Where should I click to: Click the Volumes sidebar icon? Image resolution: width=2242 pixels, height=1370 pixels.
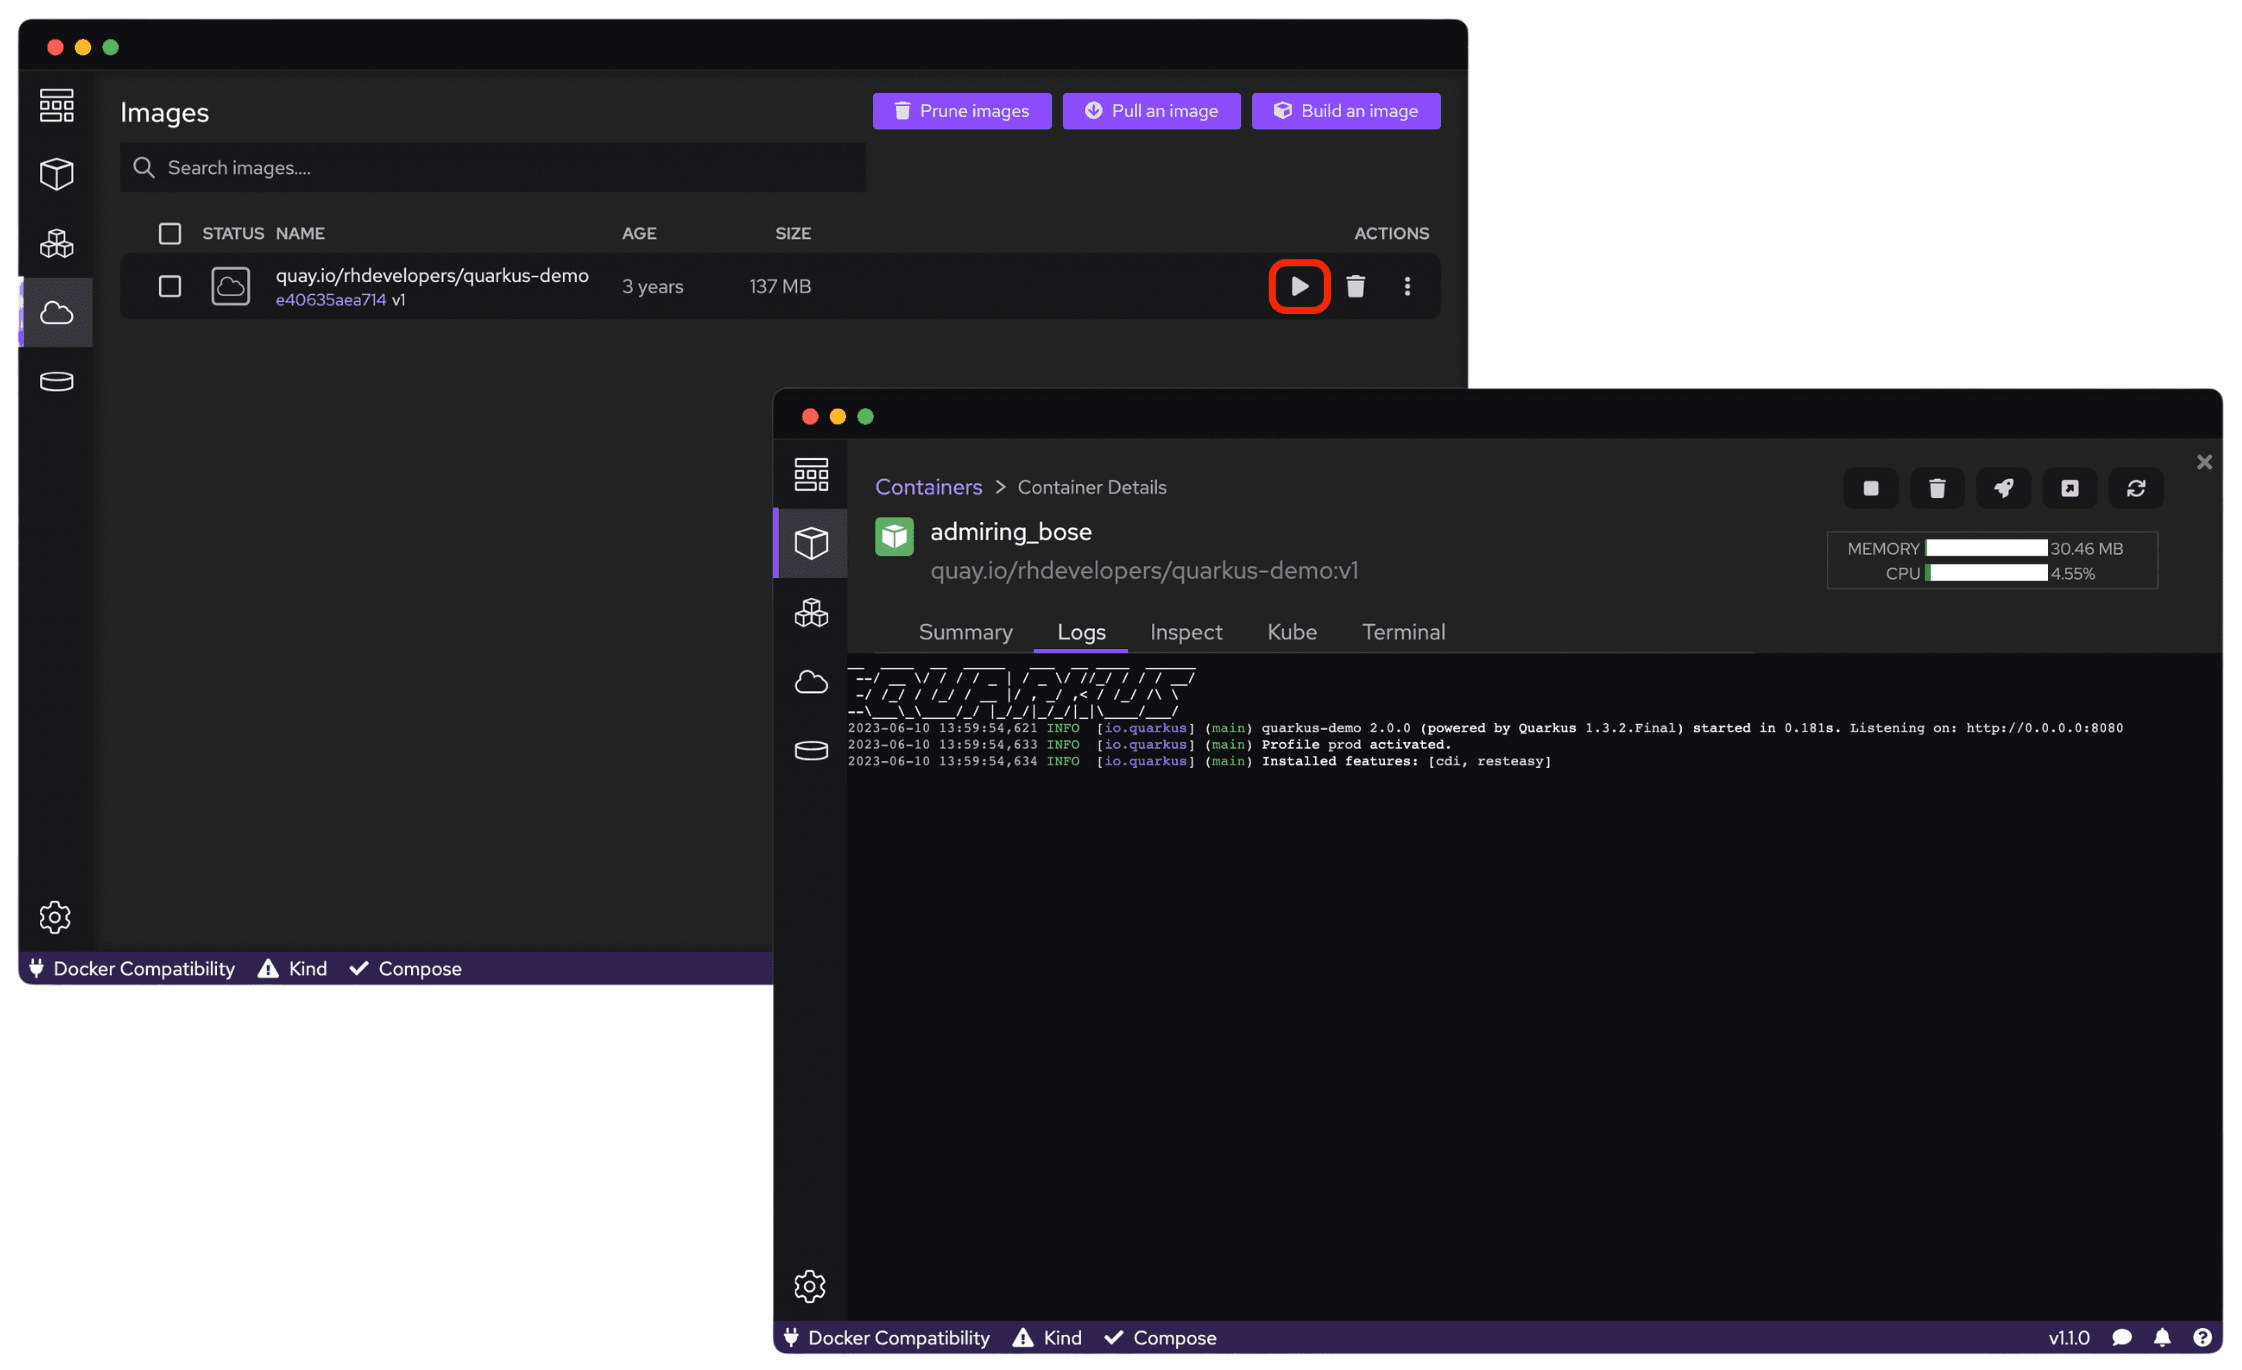point(56,380)
